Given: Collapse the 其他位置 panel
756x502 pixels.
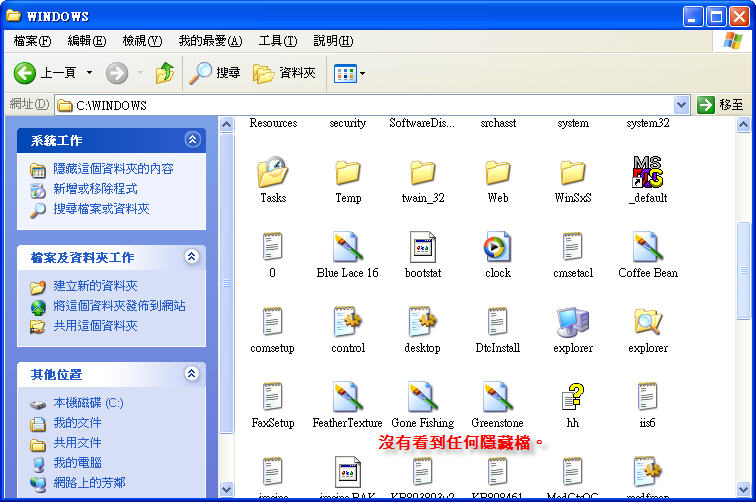Looking at the screenshot, I should (x=192, y=373).
